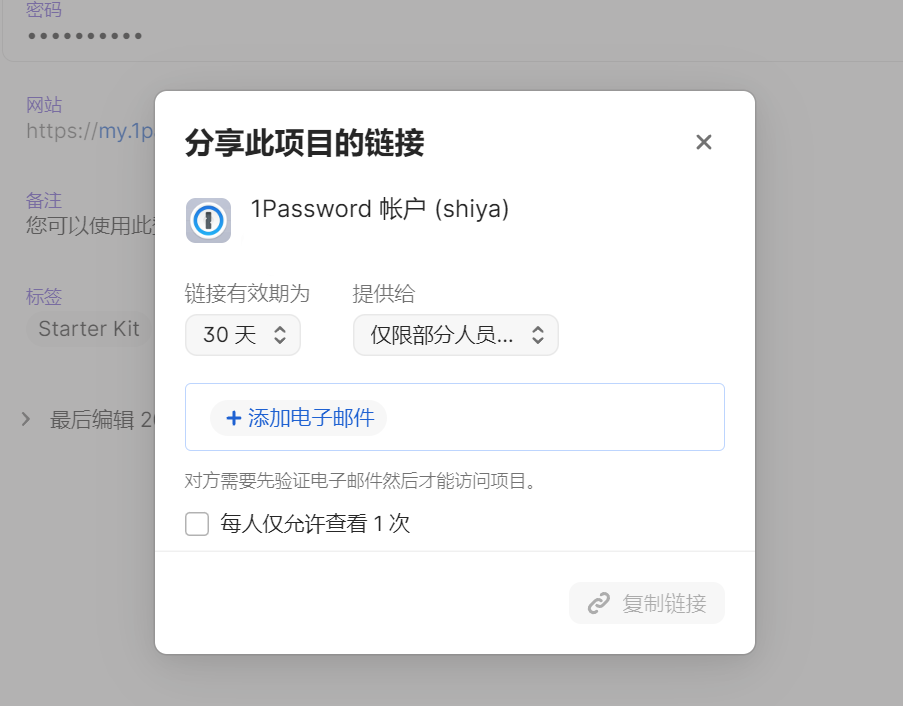Click the 标签 label in background
Image resolution: width=903 pixels, height=706 pixels.
(44, 297)
